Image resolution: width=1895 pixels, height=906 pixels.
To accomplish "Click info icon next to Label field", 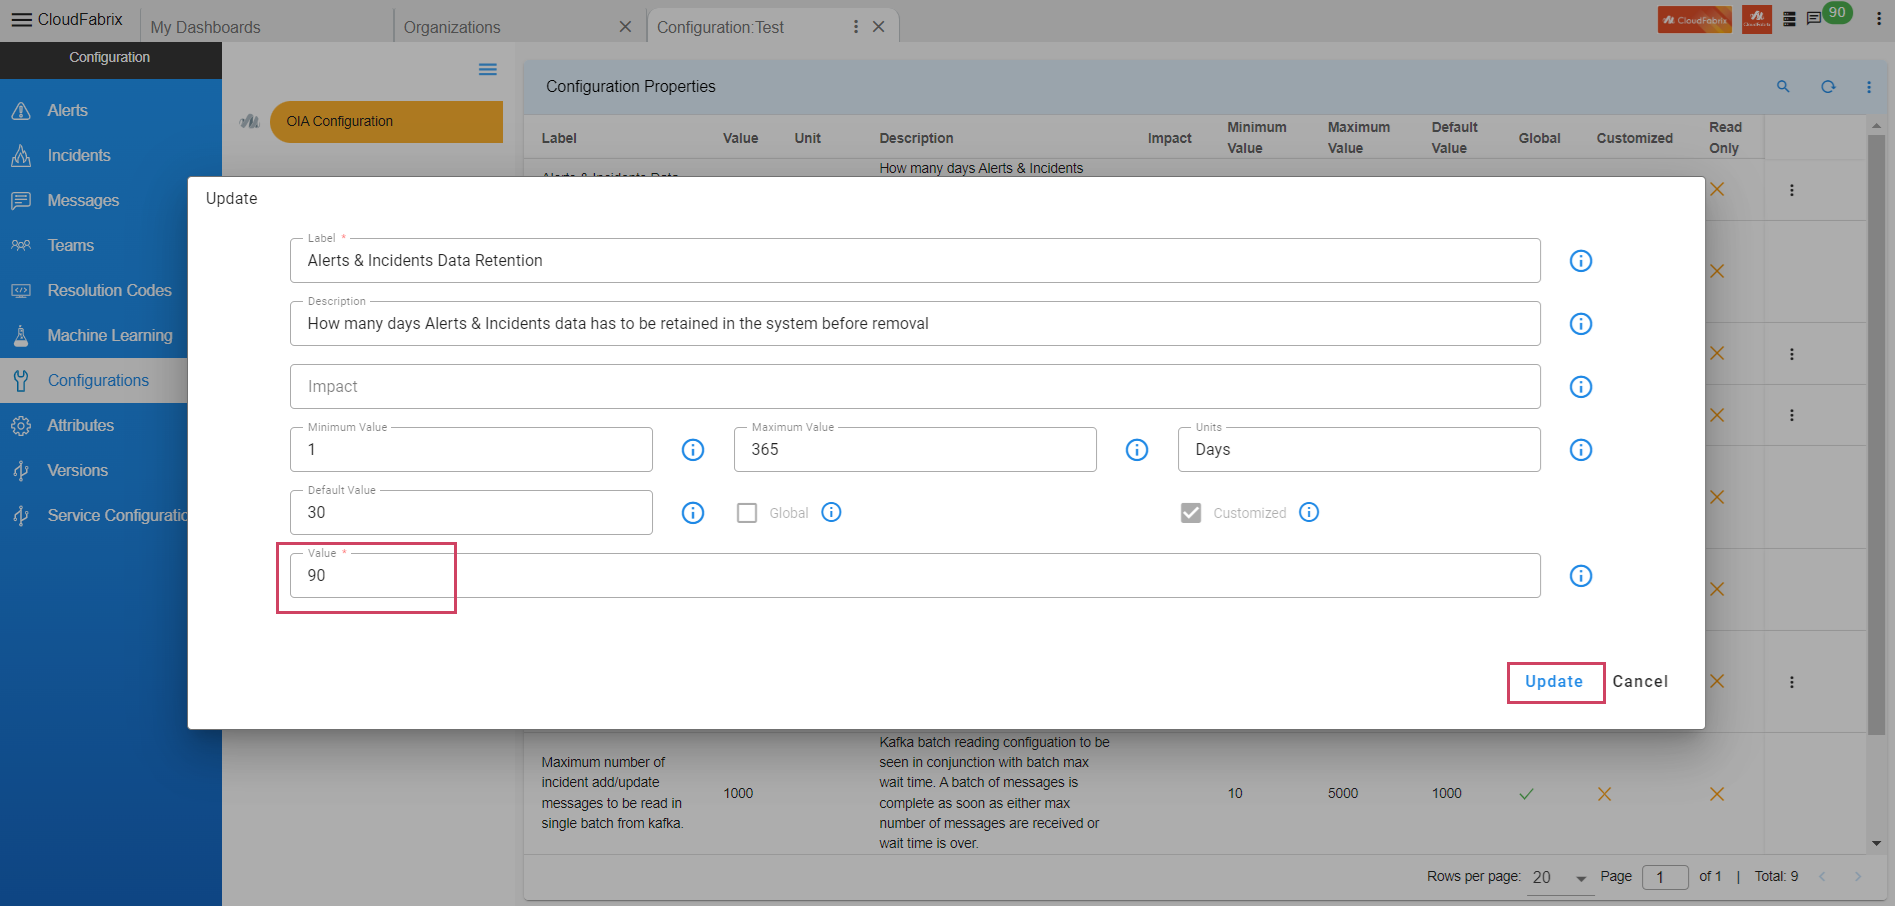I will click(x=1580, y=261).
